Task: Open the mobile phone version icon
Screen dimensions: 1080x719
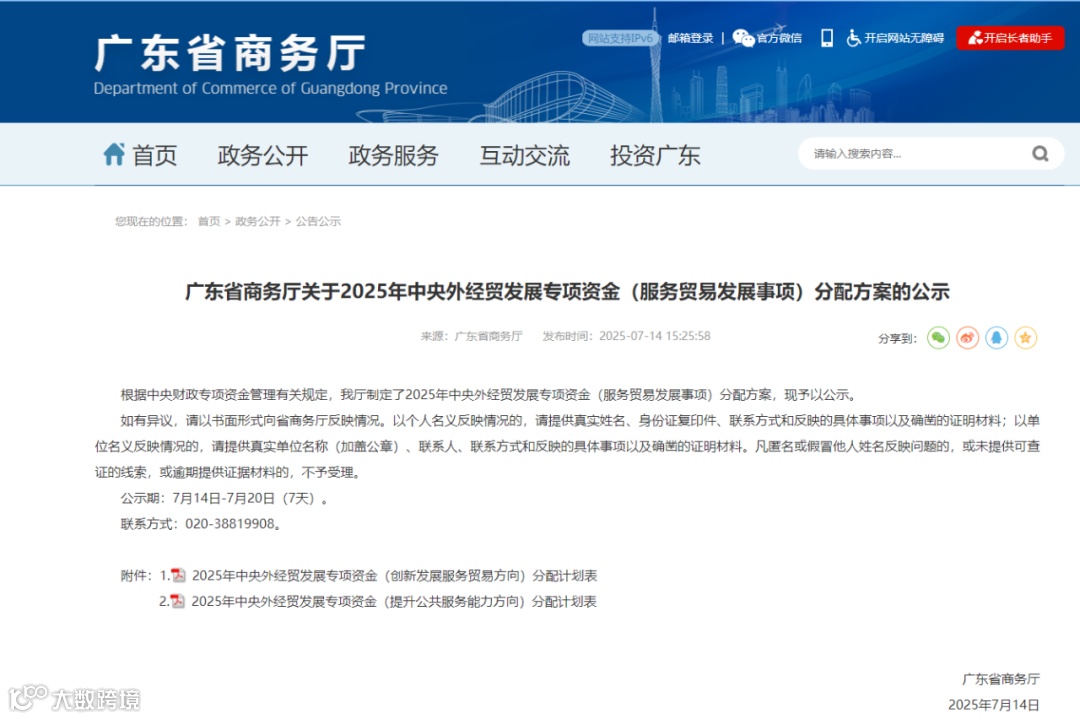Action: click(x=827, y=38)
